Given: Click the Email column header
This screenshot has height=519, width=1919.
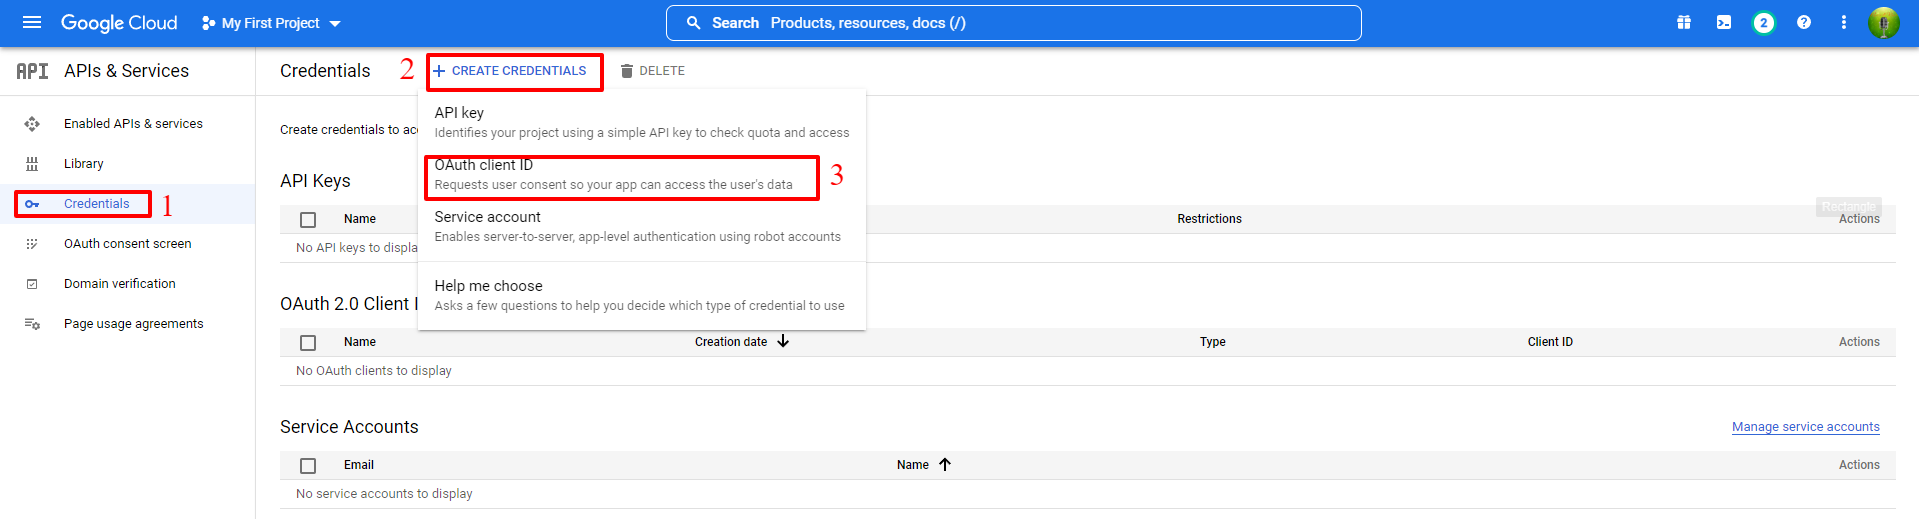Looking at the screenshot, I should 359,465.
